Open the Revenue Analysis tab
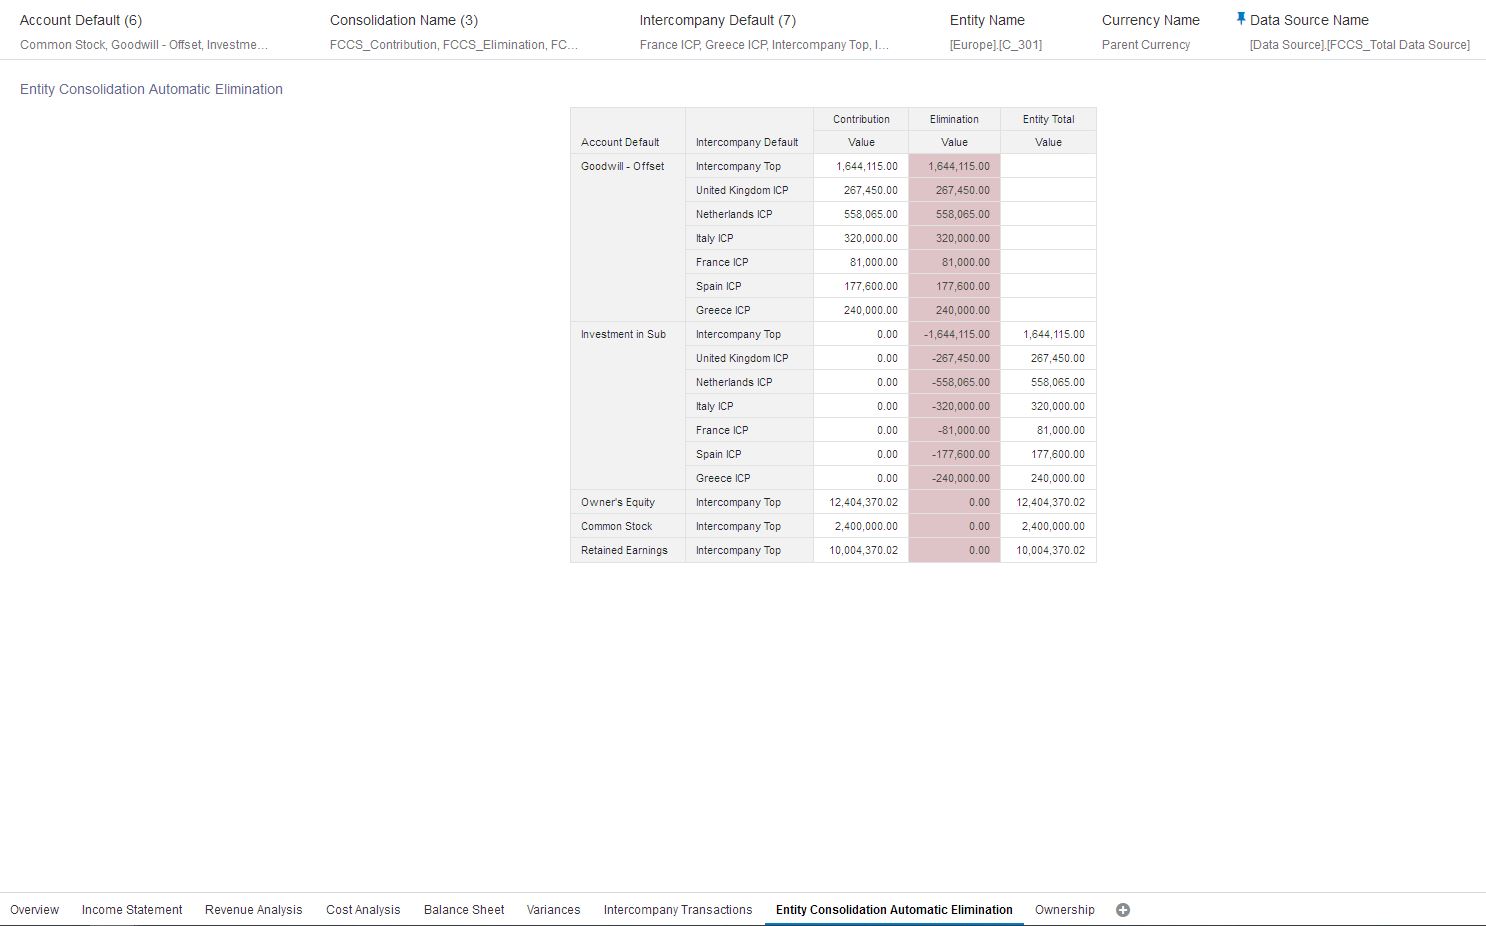1486x926 pixels. [253, 909]
